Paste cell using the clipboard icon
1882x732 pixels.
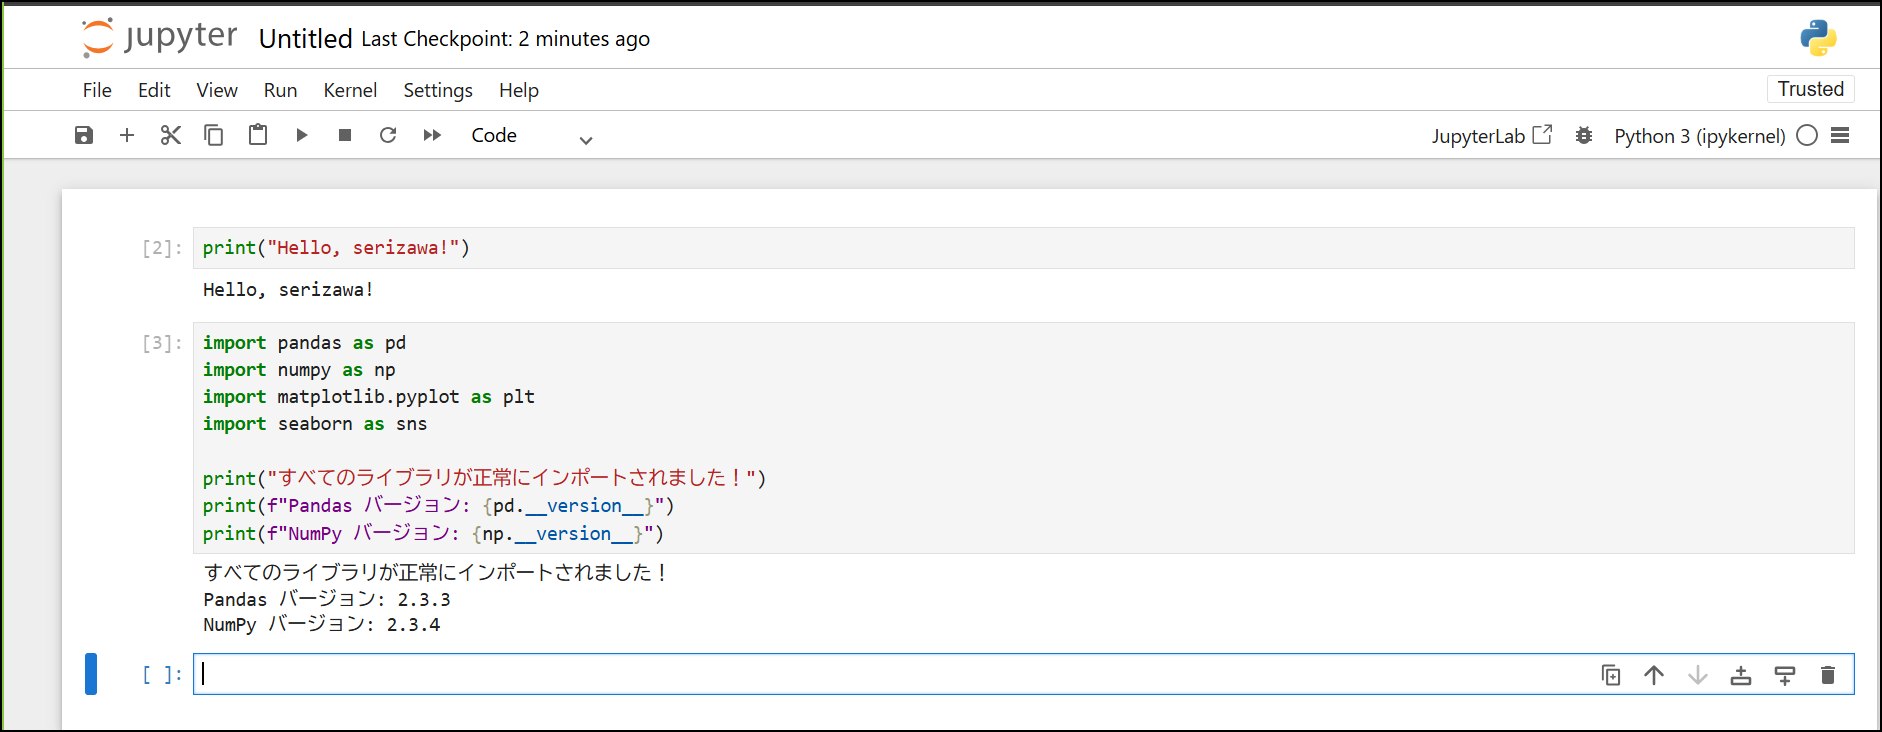(258, 135)
